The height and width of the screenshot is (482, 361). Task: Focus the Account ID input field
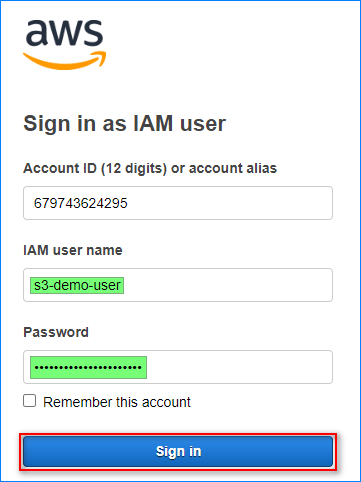(x=178, y=203)
